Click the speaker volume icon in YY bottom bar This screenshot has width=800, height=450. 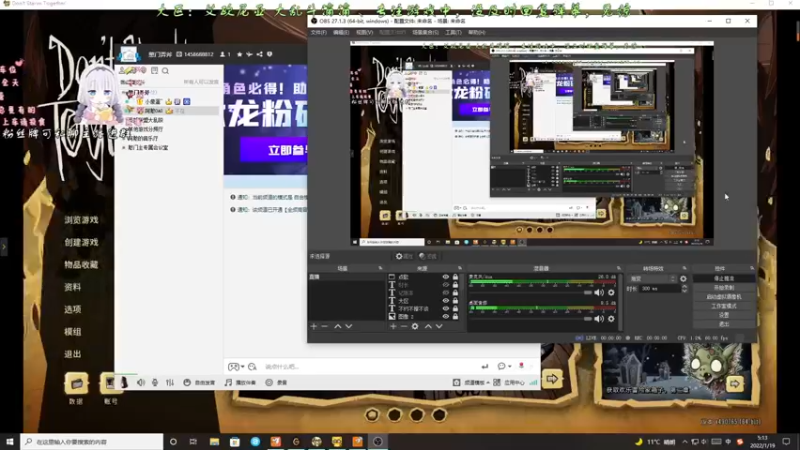[141, 382]
